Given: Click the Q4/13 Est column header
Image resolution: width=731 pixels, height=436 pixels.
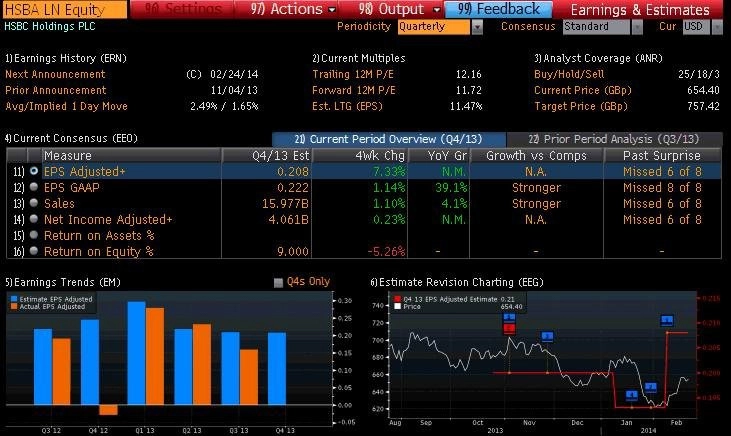Looking at the screenshot, I should (267, 155).
